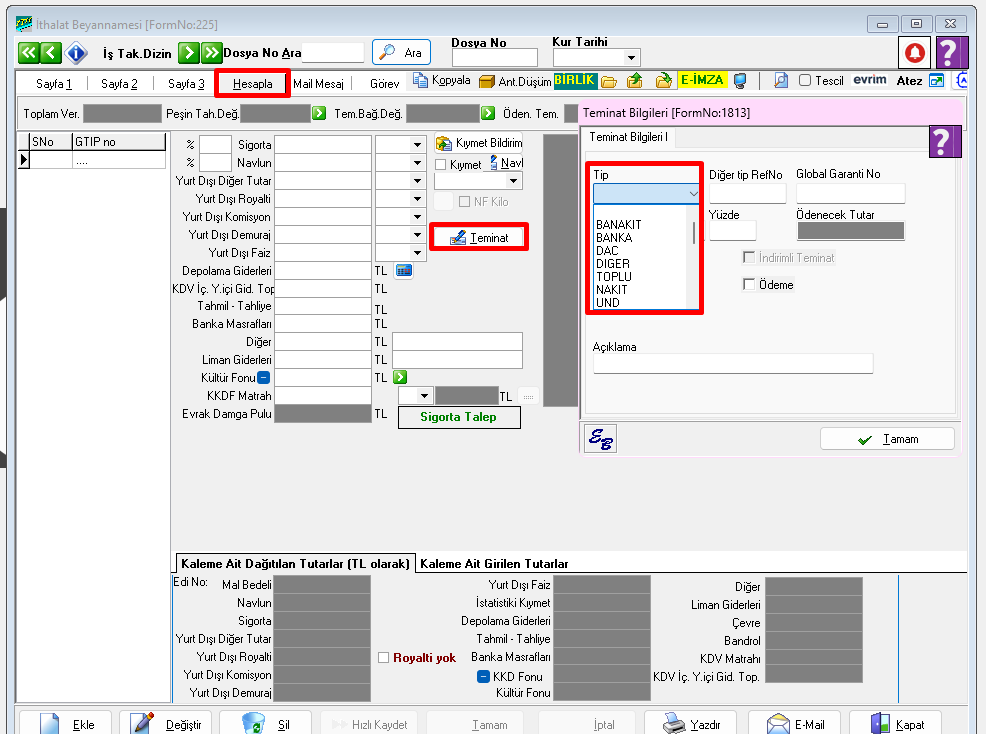
Task: Click the Açıklama text field
Action: 732,364
